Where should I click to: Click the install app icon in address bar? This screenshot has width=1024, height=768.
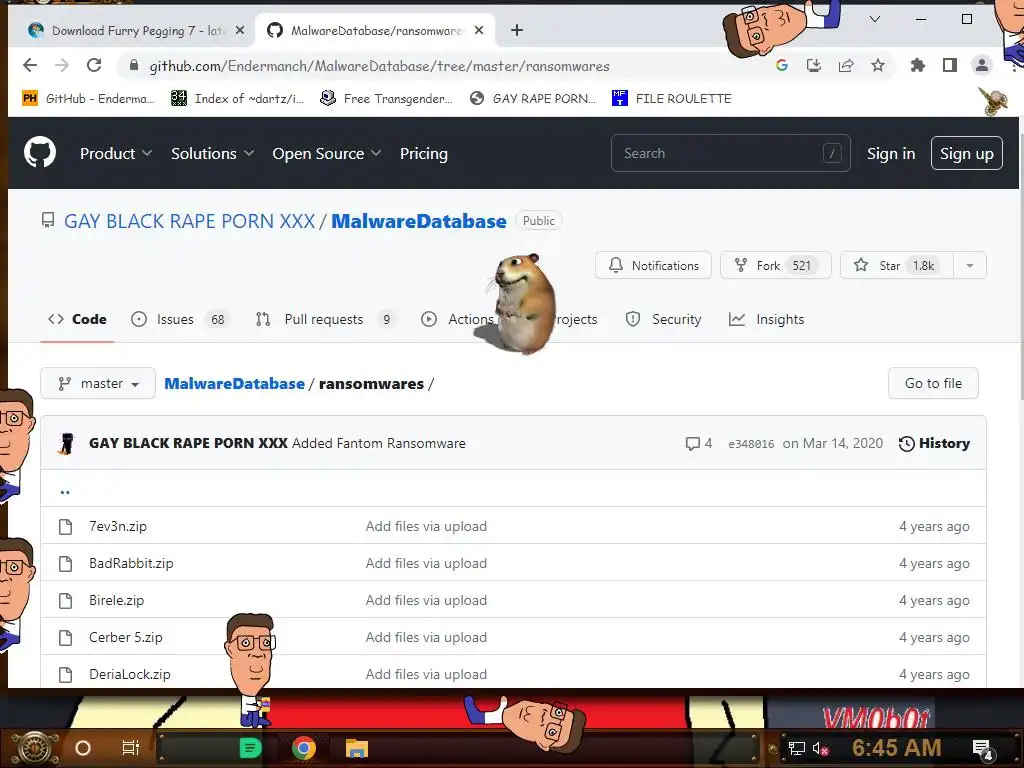tap(814, 65)
